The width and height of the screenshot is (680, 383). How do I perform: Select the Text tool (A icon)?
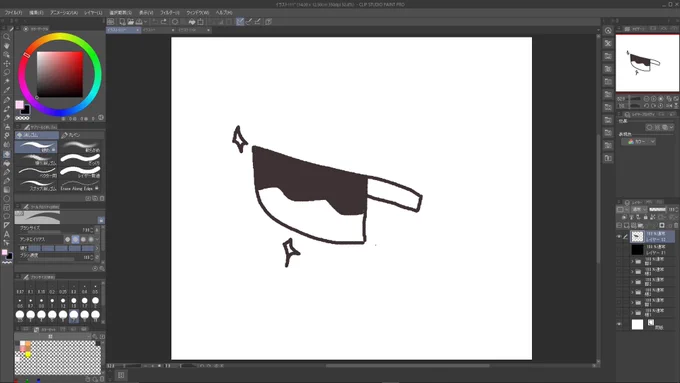pyautogui.click(x=7, y=234)
